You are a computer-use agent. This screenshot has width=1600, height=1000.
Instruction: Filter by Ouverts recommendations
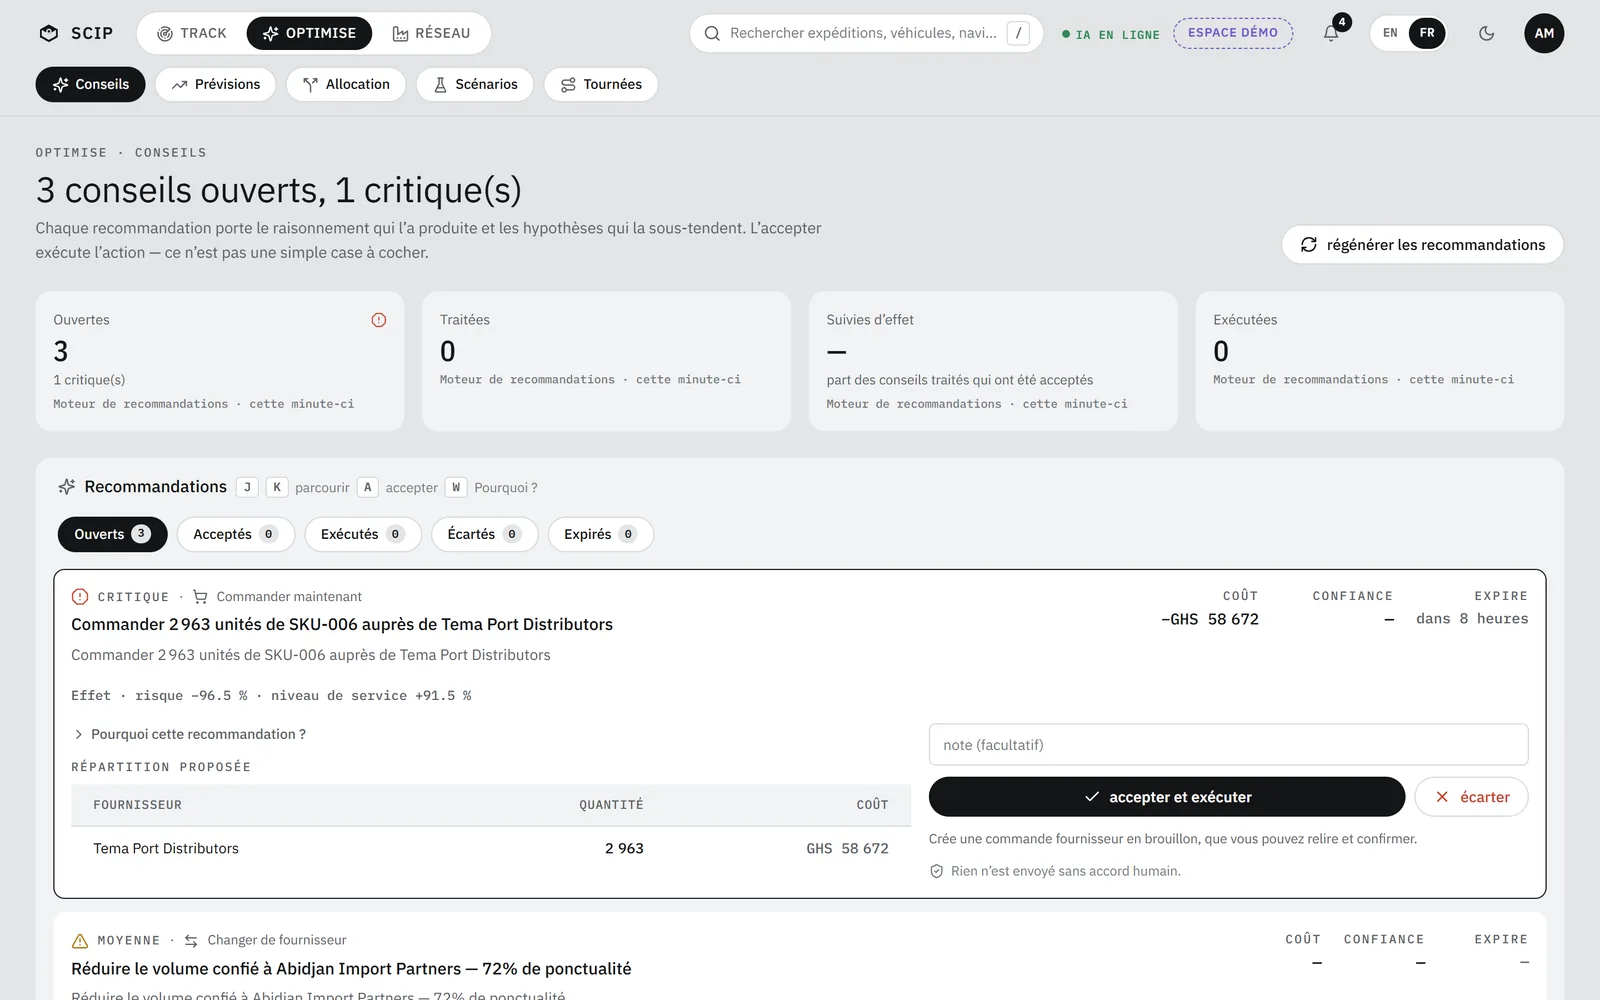tap(112, 534)
